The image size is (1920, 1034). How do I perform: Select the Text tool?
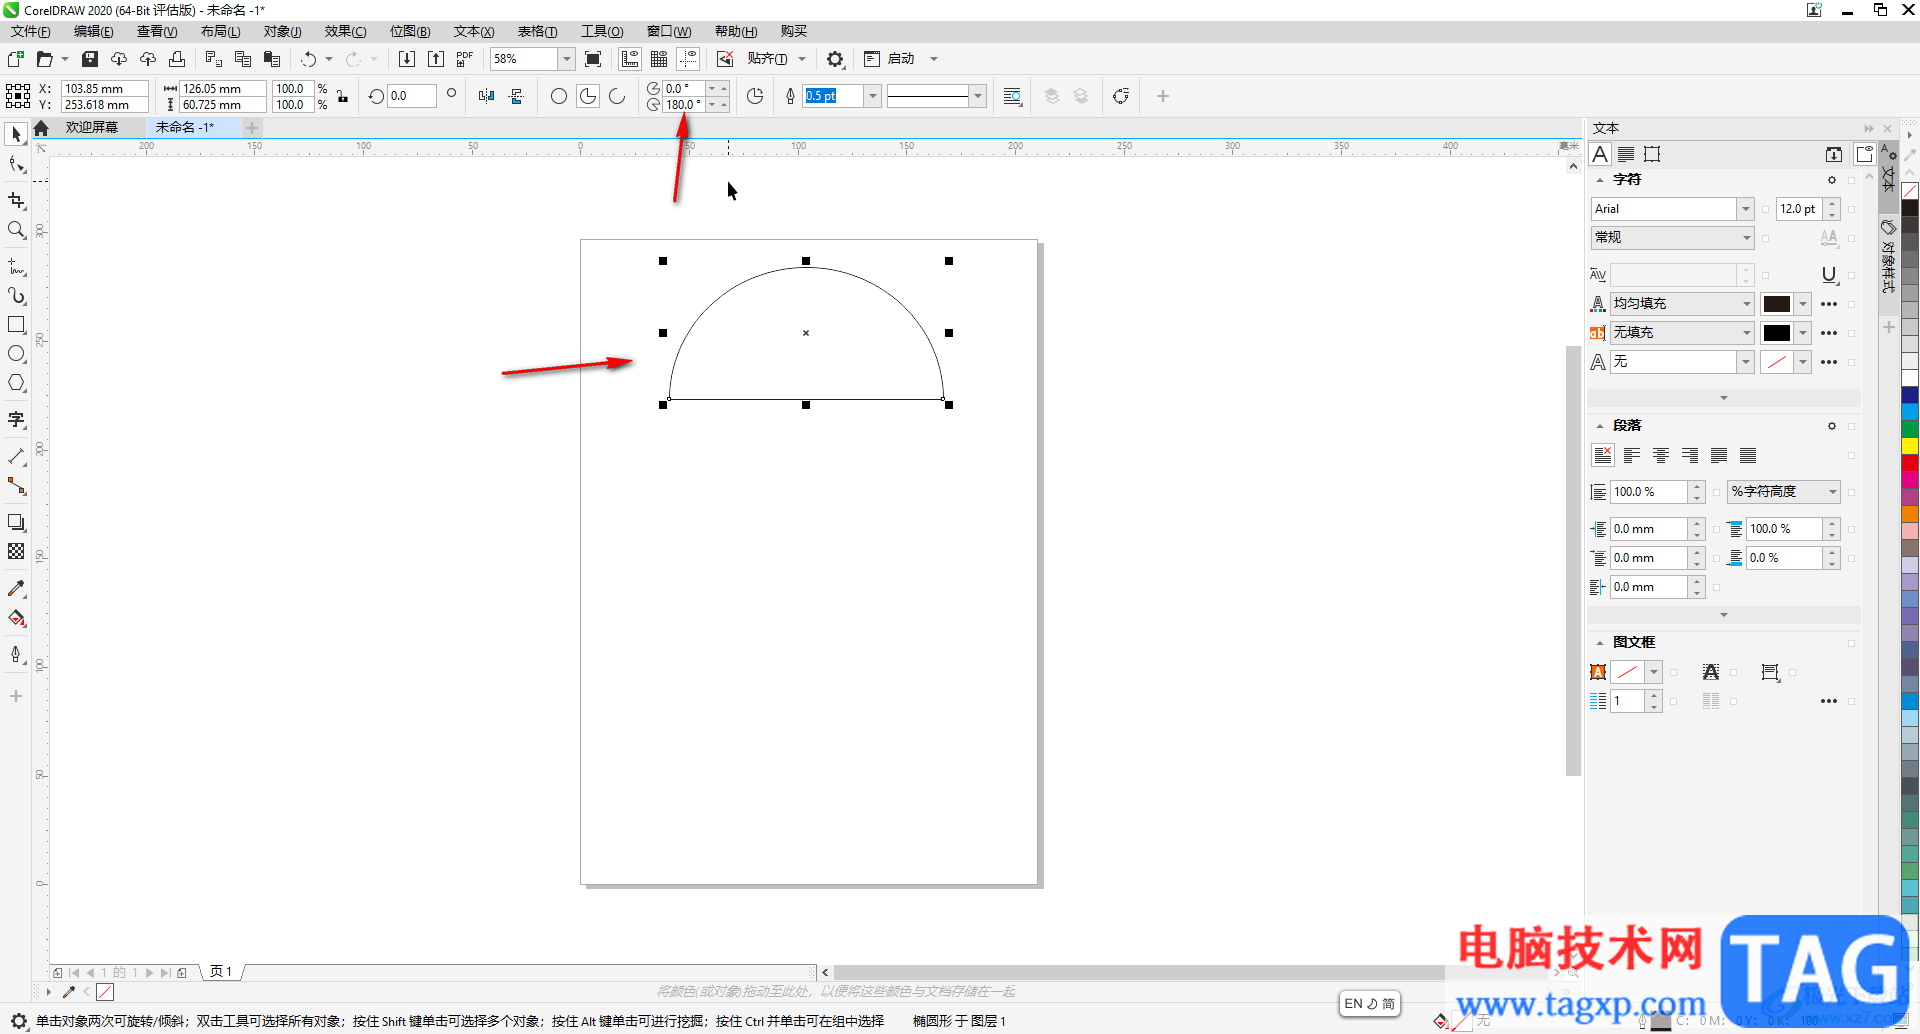pos(16,420)
